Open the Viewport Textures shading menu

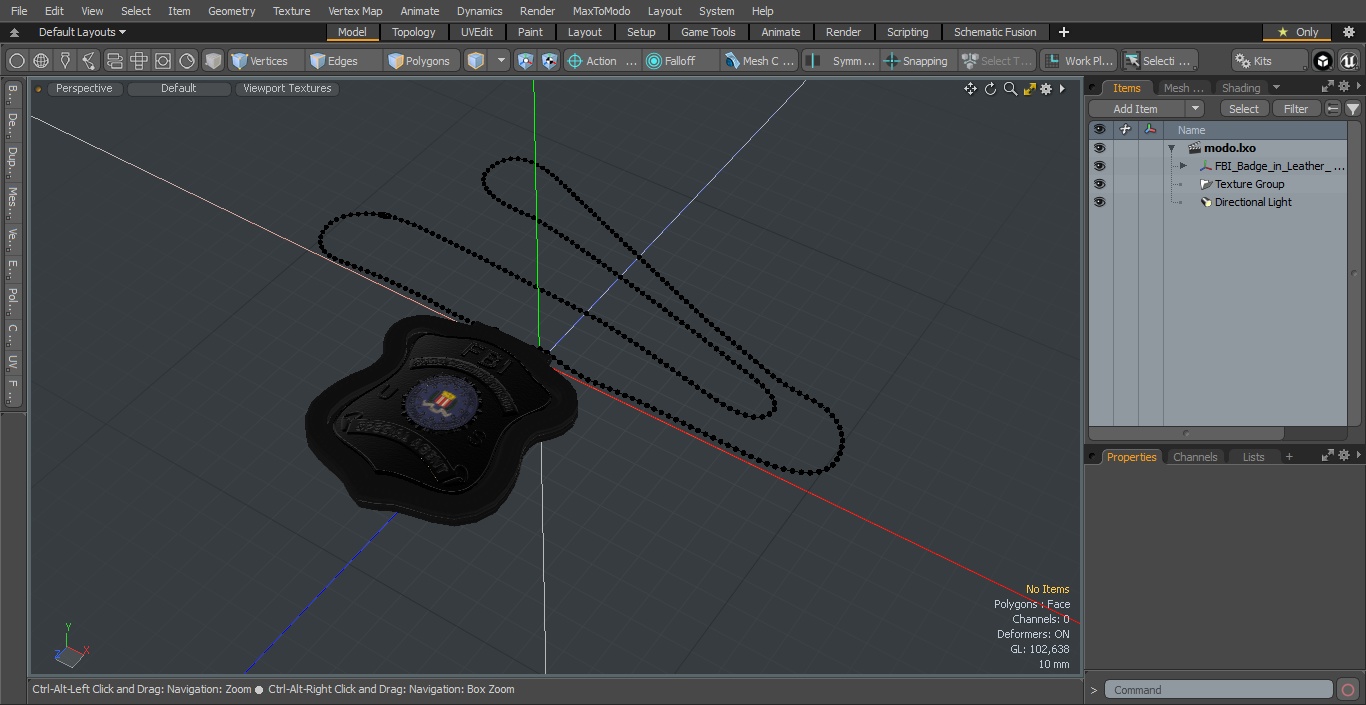coord(287,88)
